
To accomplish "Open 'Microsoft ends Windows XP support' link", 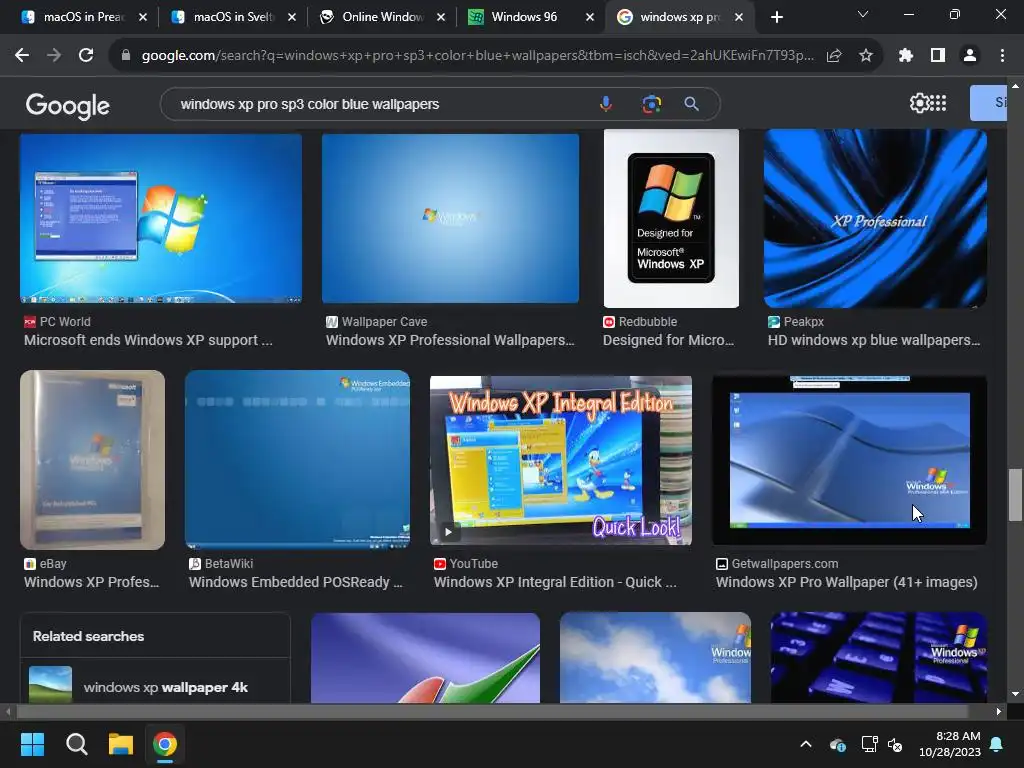I will pyautogui.click(x=148, y=340).
